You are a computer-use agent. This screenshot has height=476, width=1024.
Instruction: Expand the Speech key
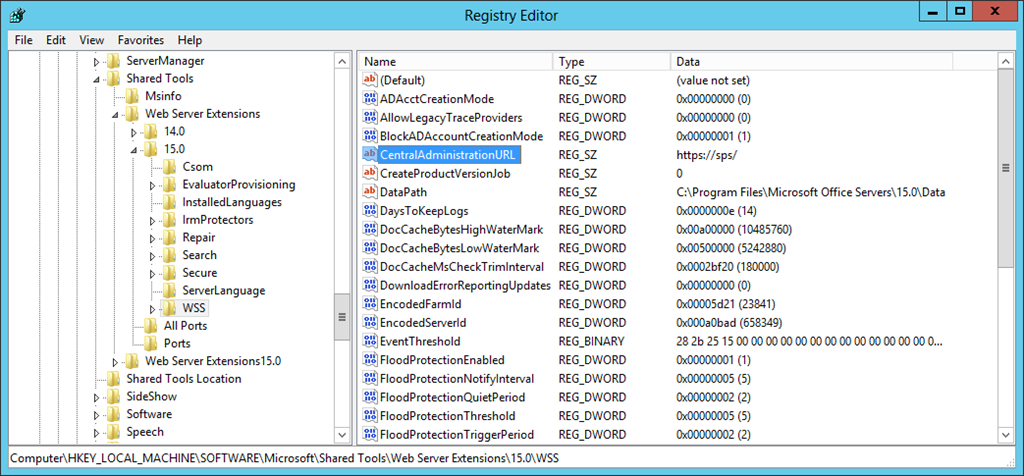click(97, 432)
